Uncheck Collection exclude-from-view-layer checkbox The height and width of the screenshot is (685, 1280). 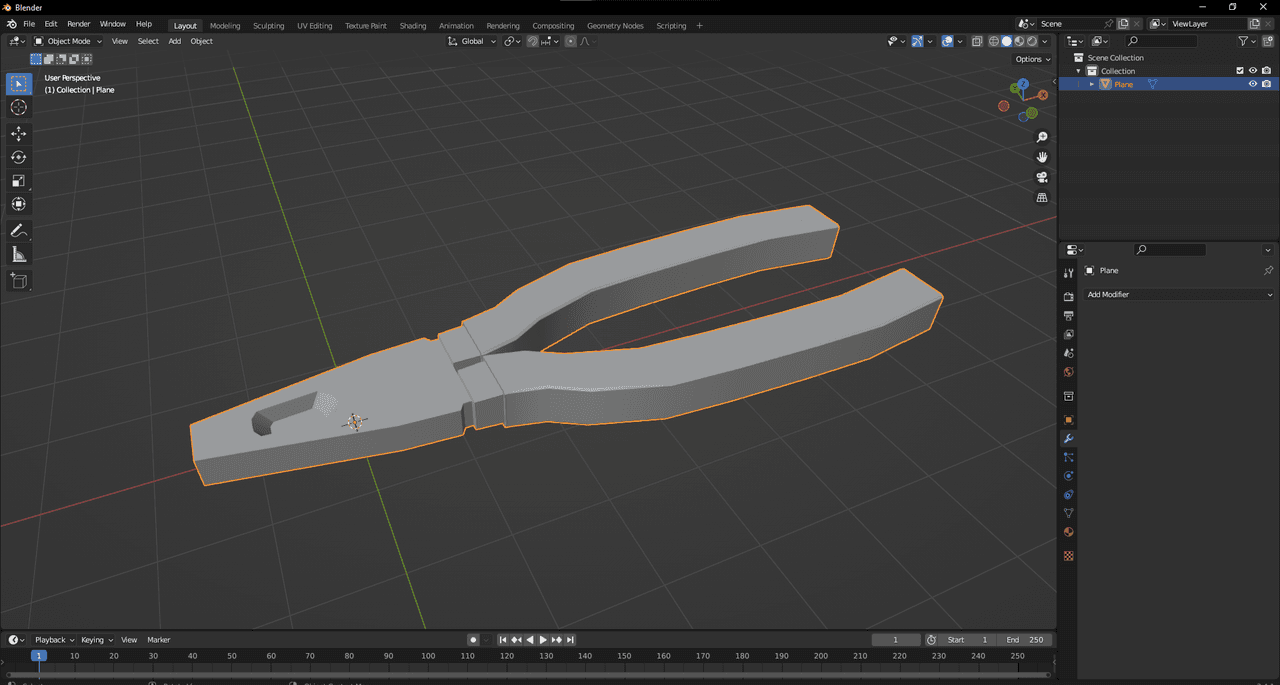click(x=1240, y=71)
